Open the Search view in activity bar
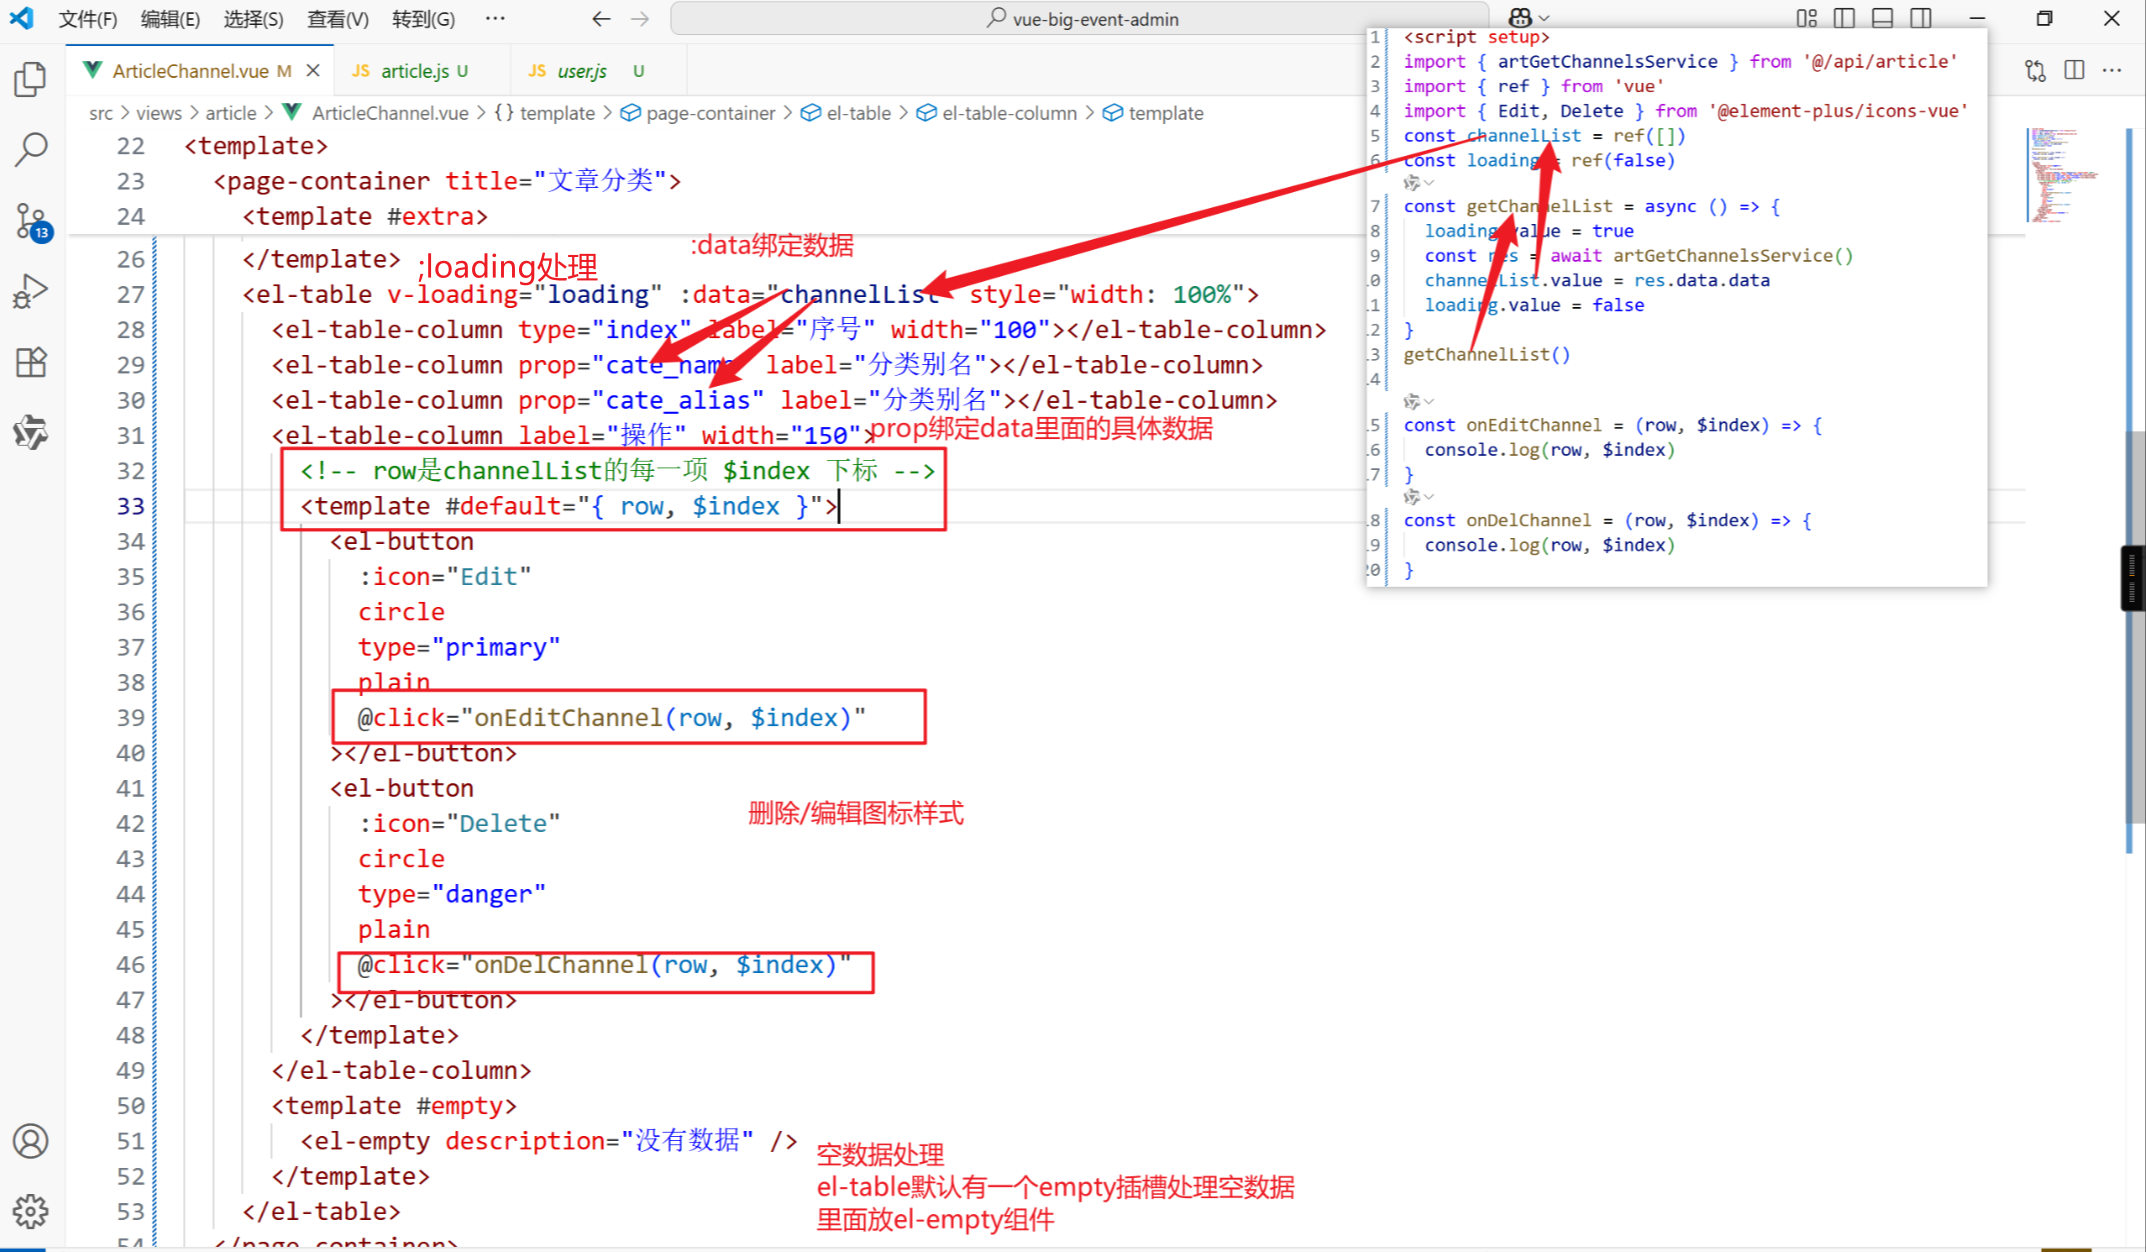 click(x=31, y=150)
